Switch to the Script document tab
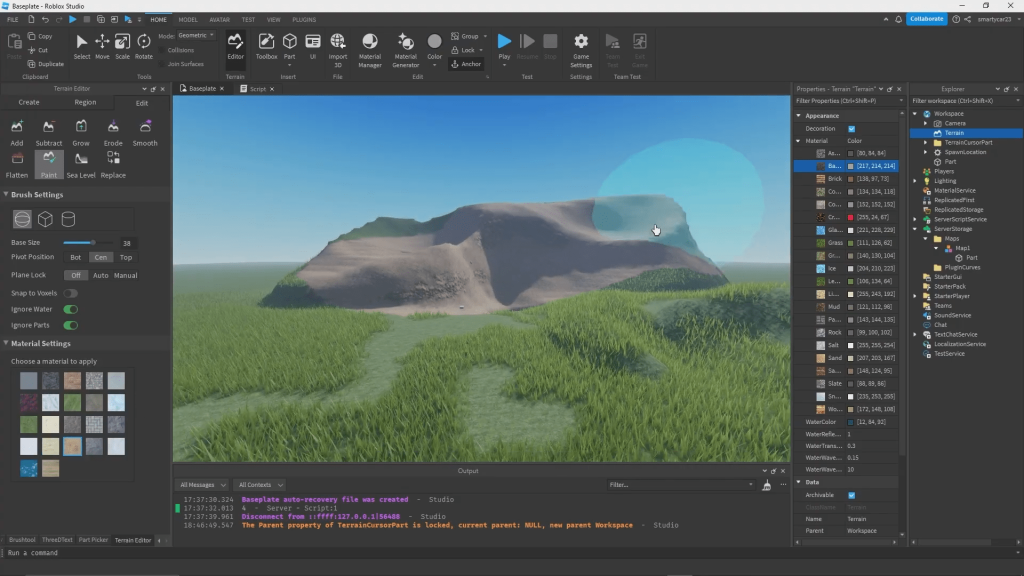 [257, 89]
